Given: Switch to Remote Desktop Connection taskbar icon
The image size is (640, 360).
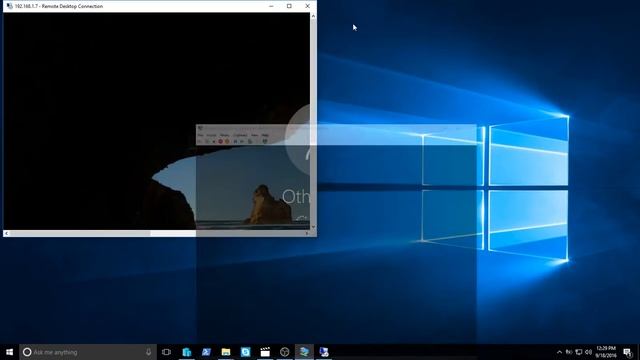Looking at the screenshot, I should pyautogui.click(x=324, y=352).
